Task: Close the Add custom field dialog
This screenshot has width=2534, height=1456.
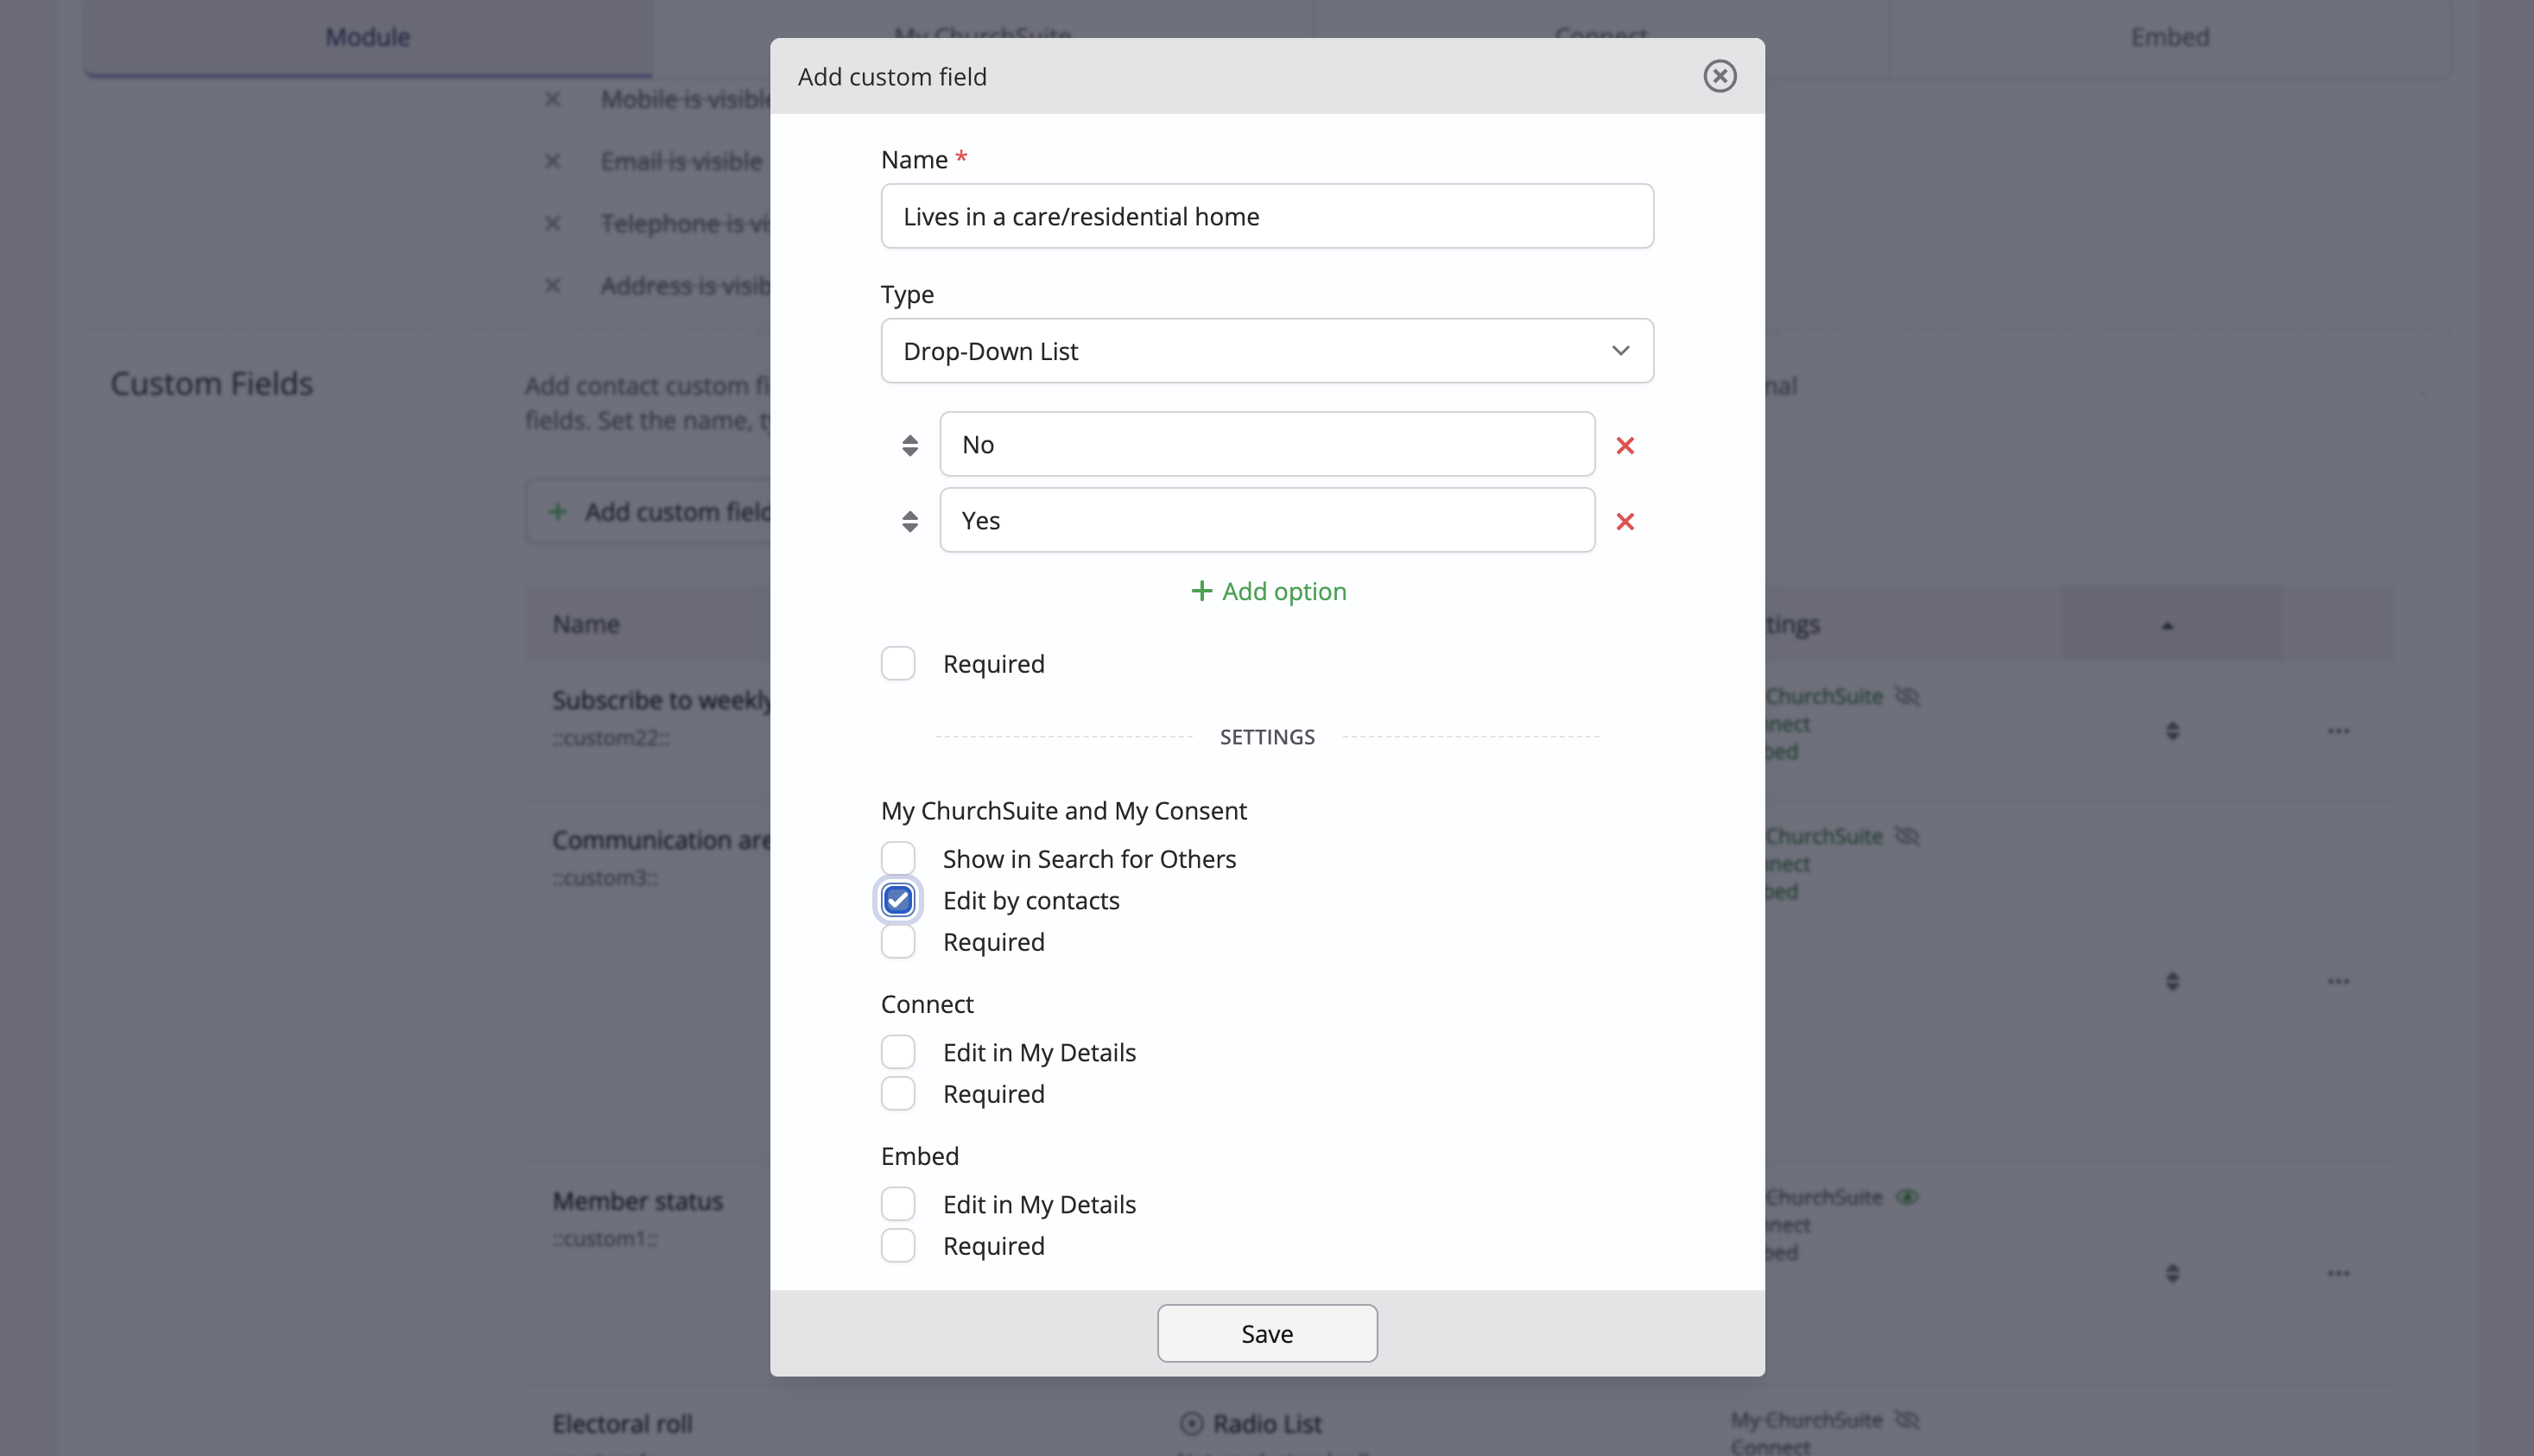Action: 1719,76
